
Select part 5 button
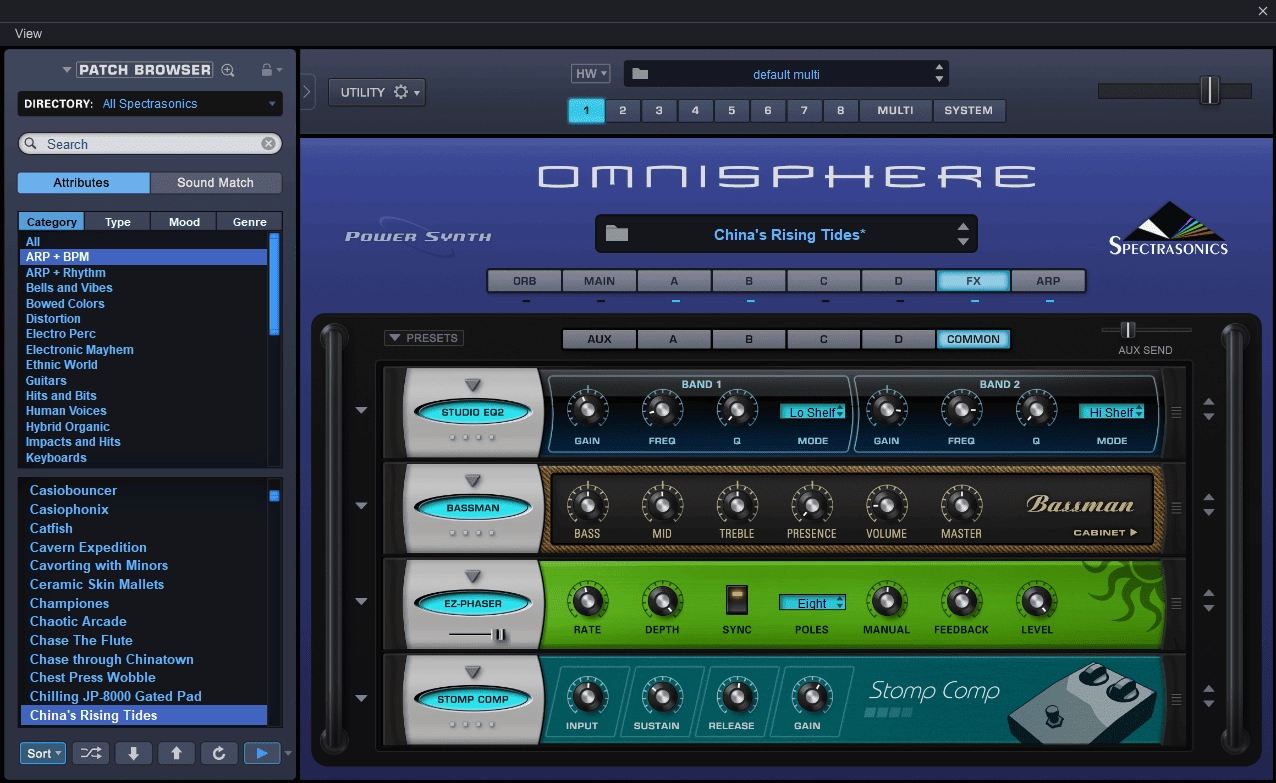point(732,110)
